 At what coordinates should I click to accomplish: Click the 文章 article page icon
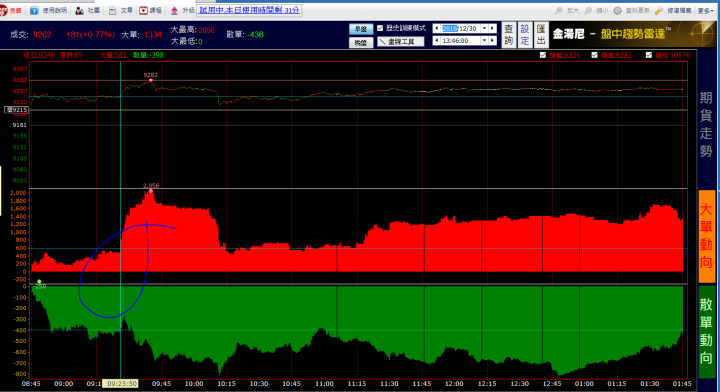tap(112, 10)
